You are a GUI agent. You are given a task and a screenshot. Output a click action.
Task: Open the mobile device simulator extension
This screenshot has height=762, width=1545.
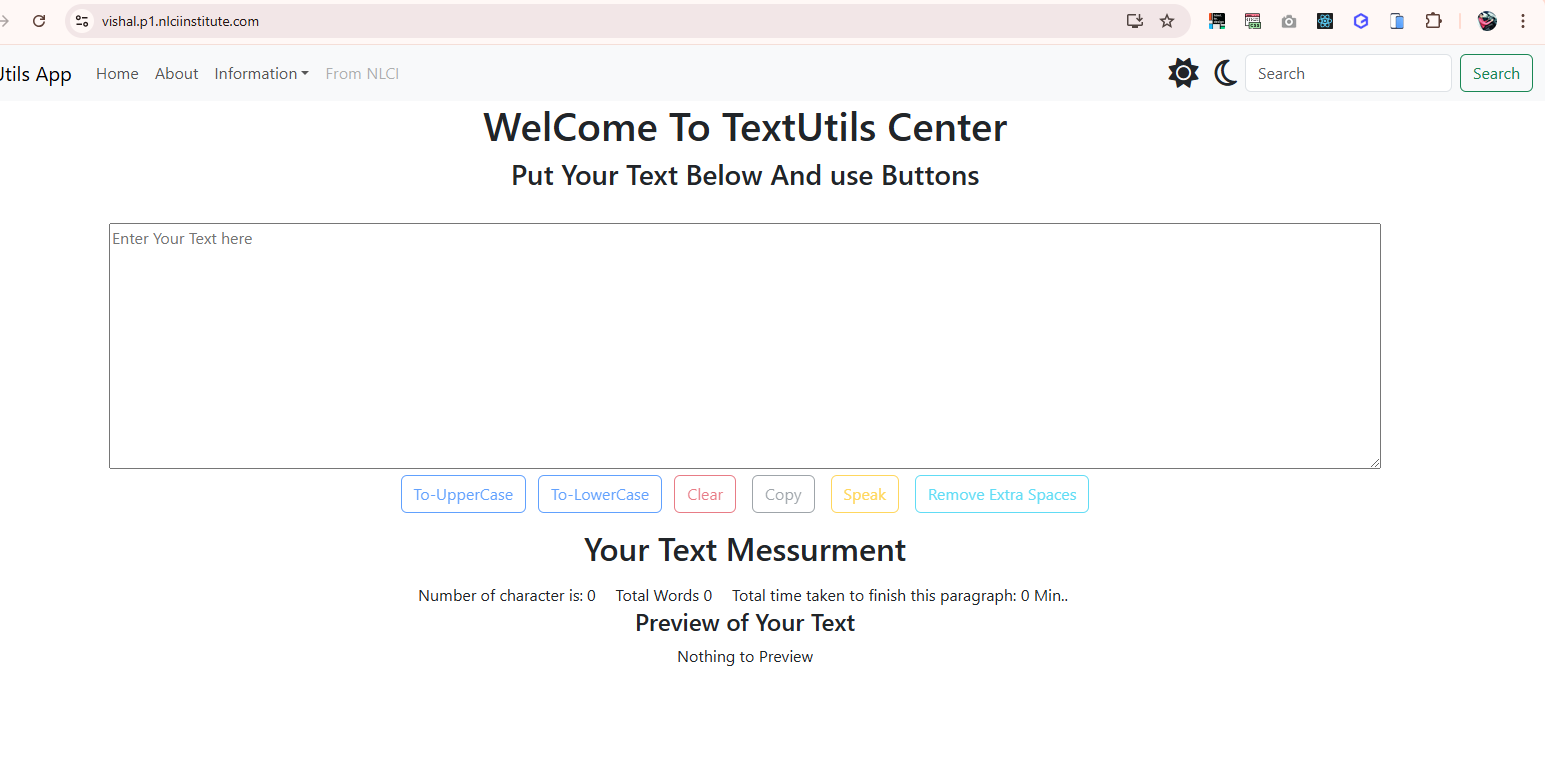1397,21
